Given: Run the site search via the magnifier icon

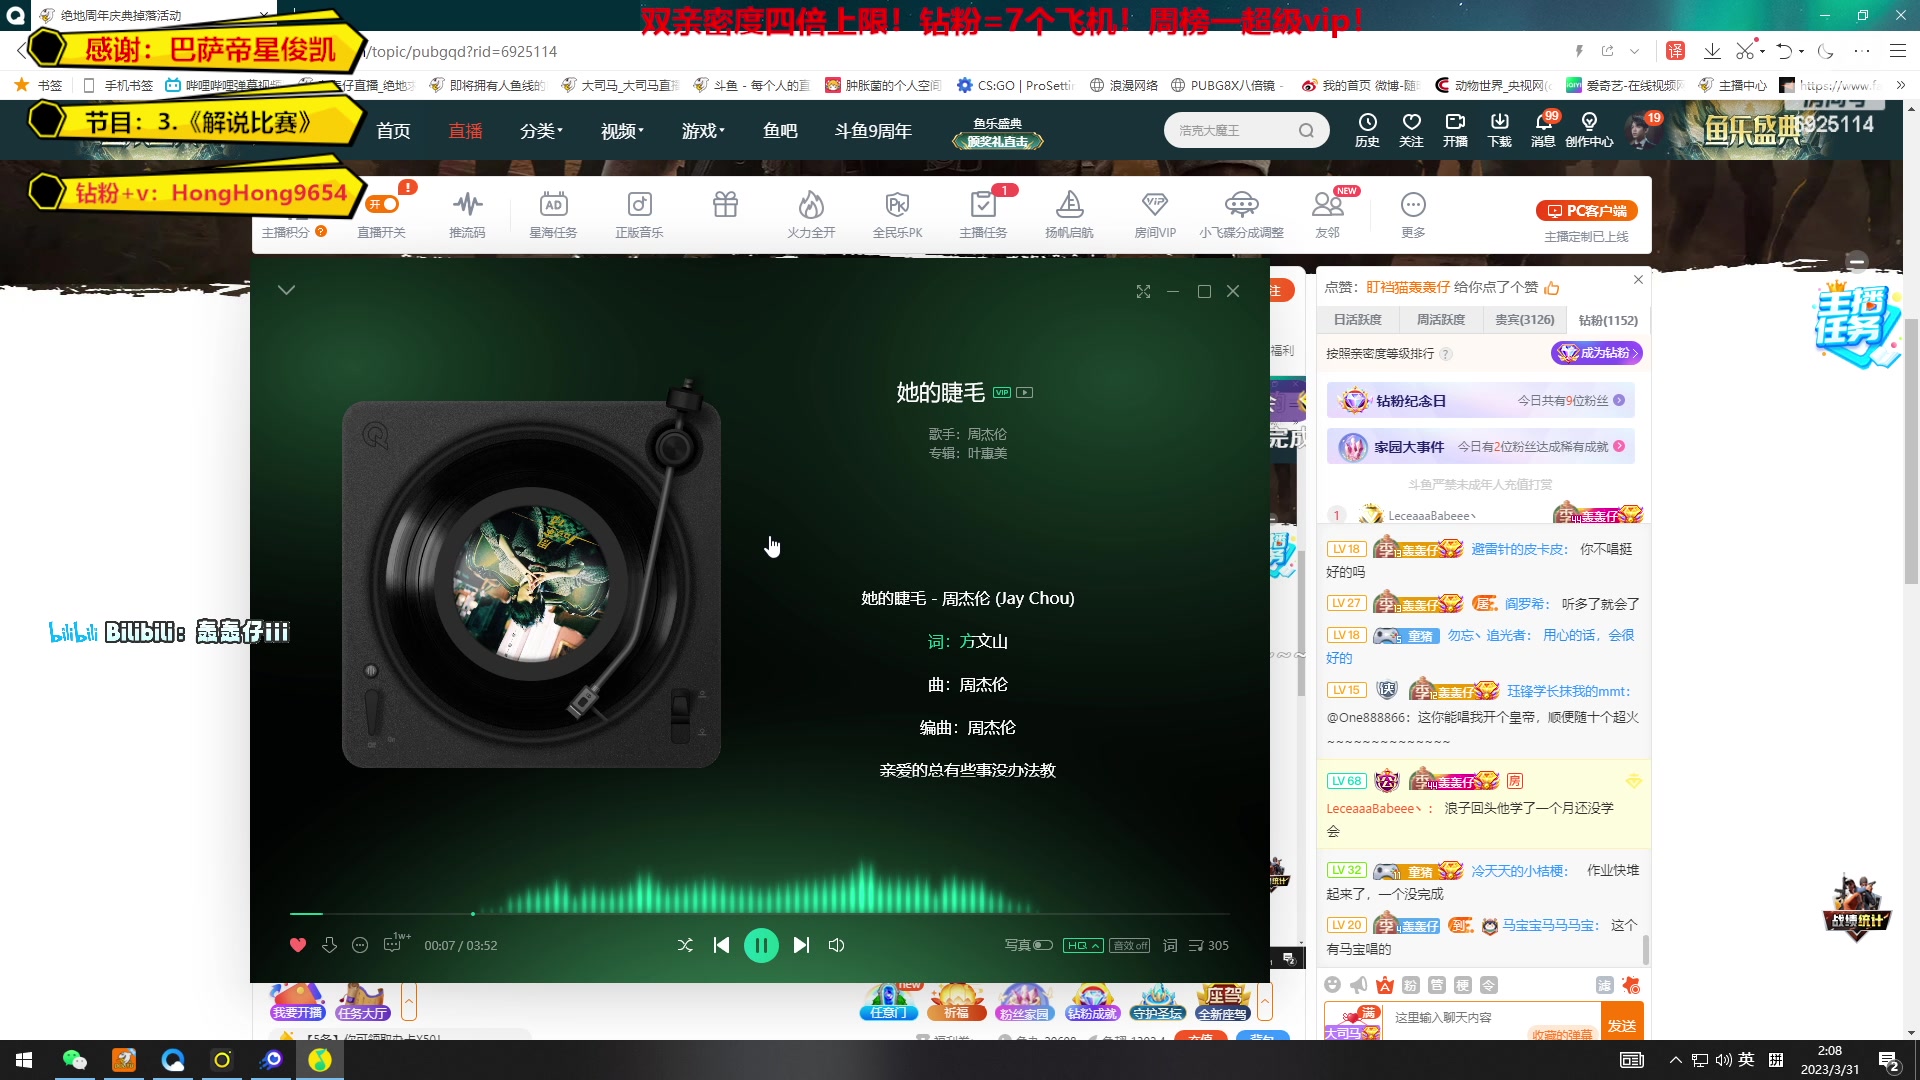Looking at the screenshot, I should tap(1306, 130).
